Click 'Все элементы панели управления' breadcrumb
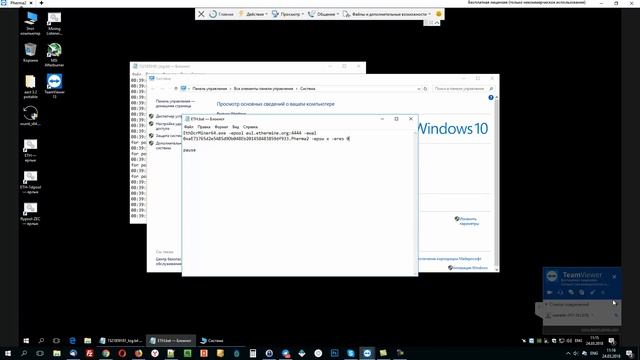Screen dimensions: 640x360 (x=263, y=89)
